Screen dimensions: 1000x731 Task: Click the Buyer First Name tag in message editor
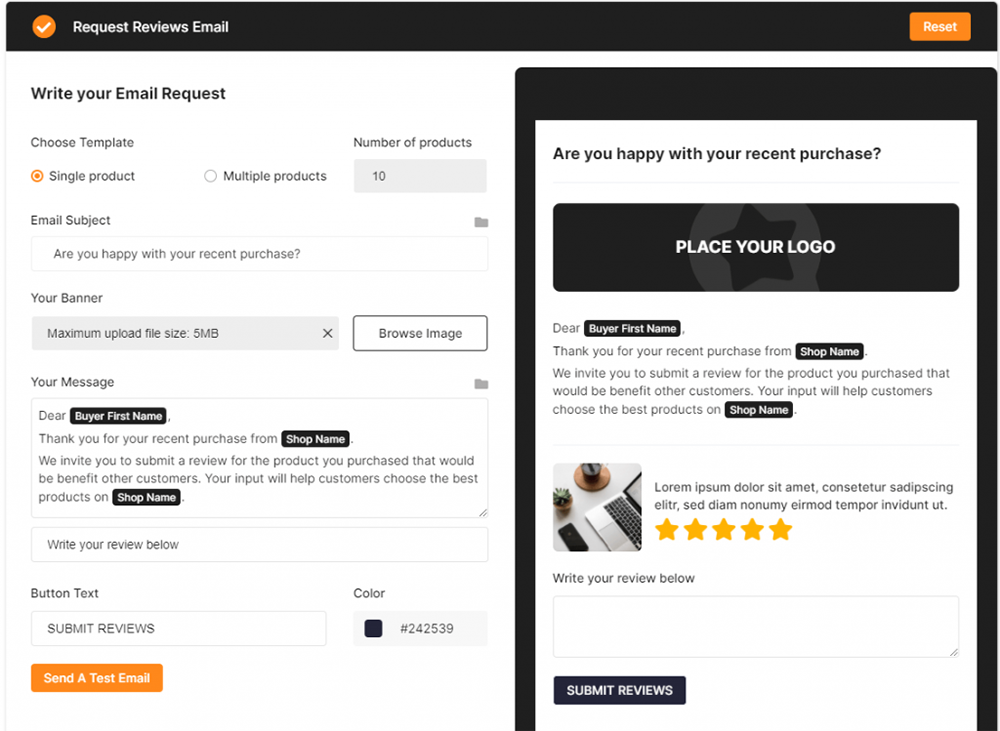click(119, 416)
